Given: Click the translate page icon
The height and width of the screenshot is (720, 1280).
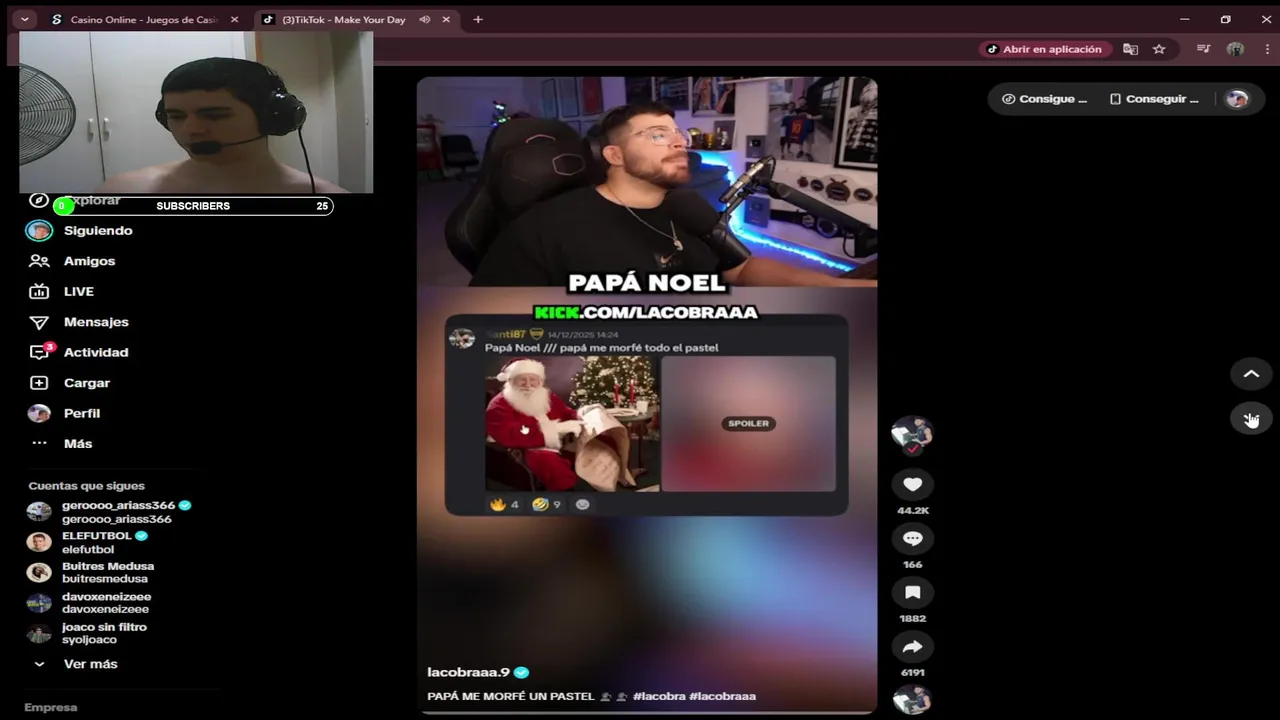Looking at the screenshot, I should pos(1130,49).
